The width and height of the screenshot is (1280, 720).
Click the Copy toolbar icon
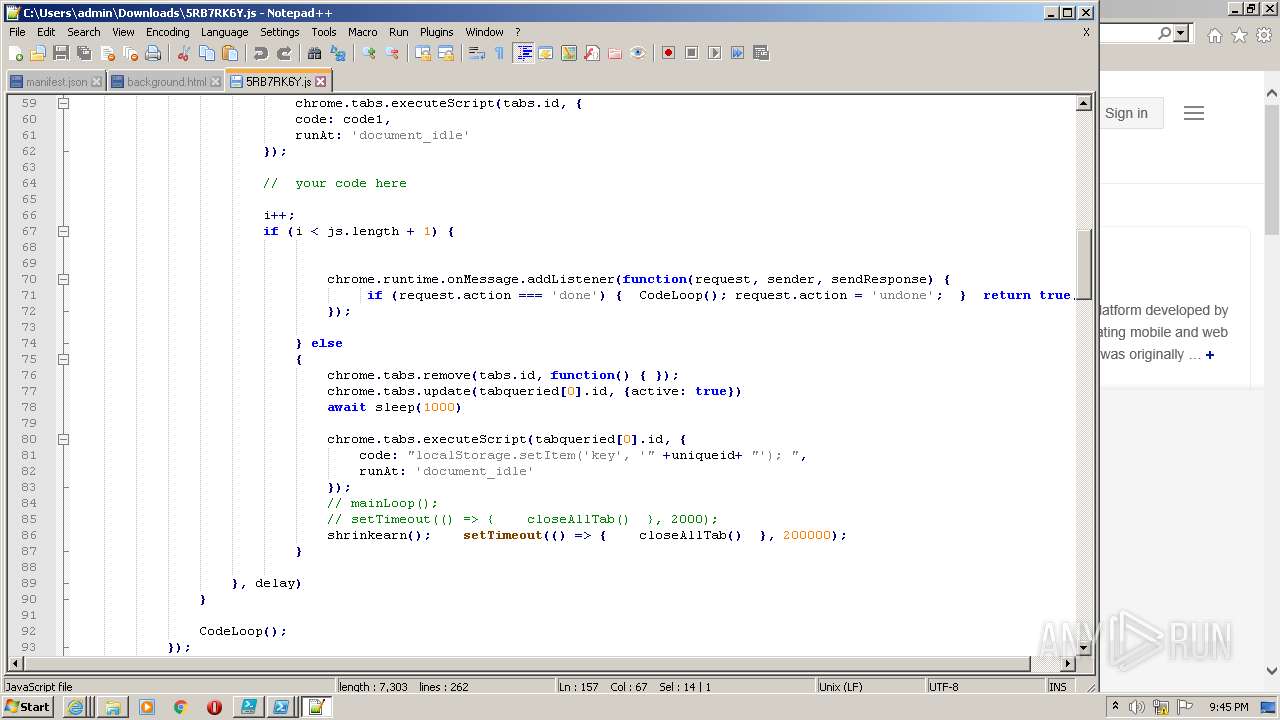tap(207, 53)
